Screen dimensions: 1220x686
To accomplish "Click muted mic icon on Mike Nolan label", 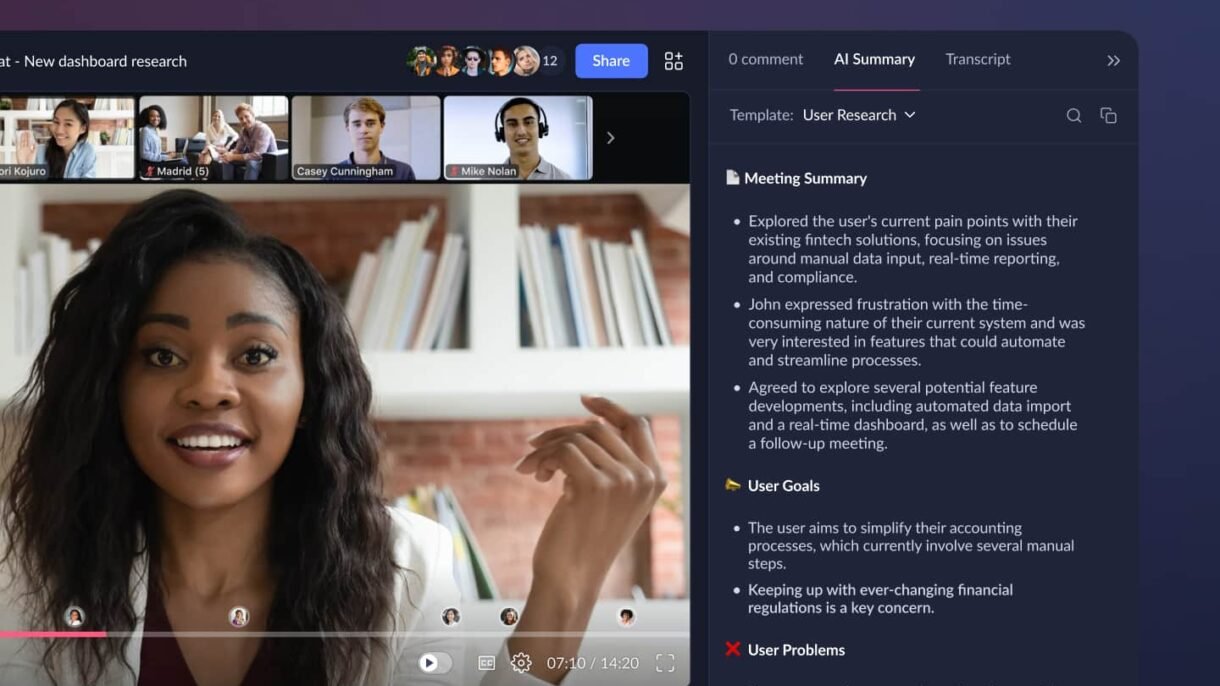I will coord(454,171).
